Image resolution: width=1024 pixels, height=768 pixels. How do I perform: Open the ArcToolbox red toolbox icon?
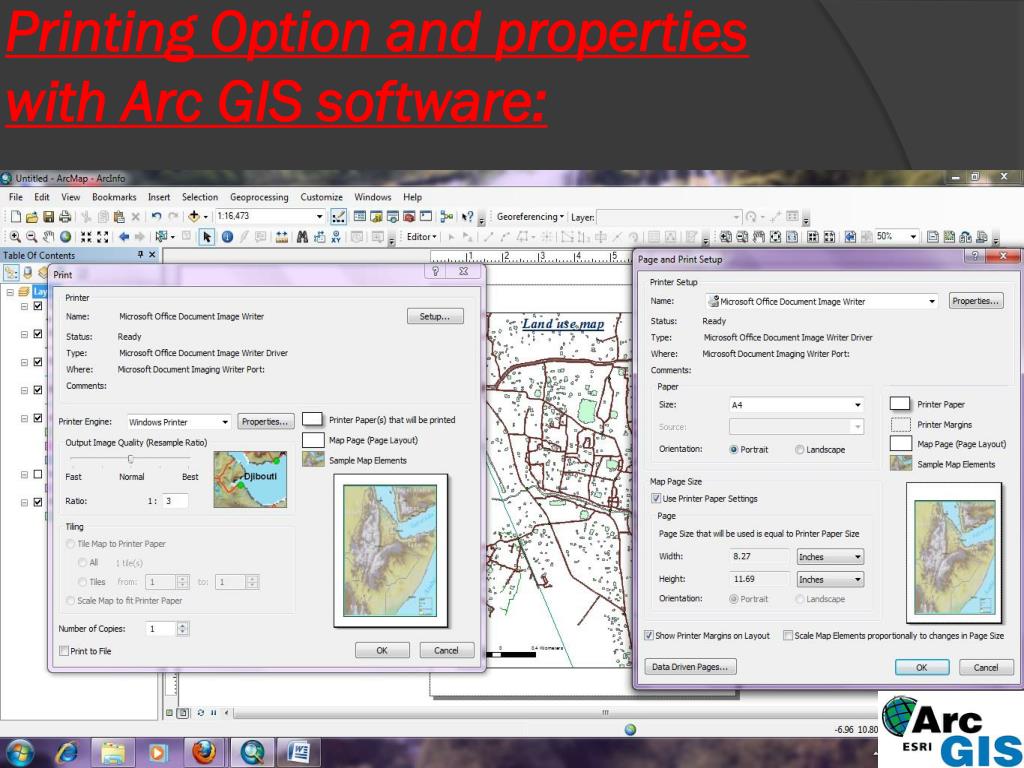click(x=409, y=217)
